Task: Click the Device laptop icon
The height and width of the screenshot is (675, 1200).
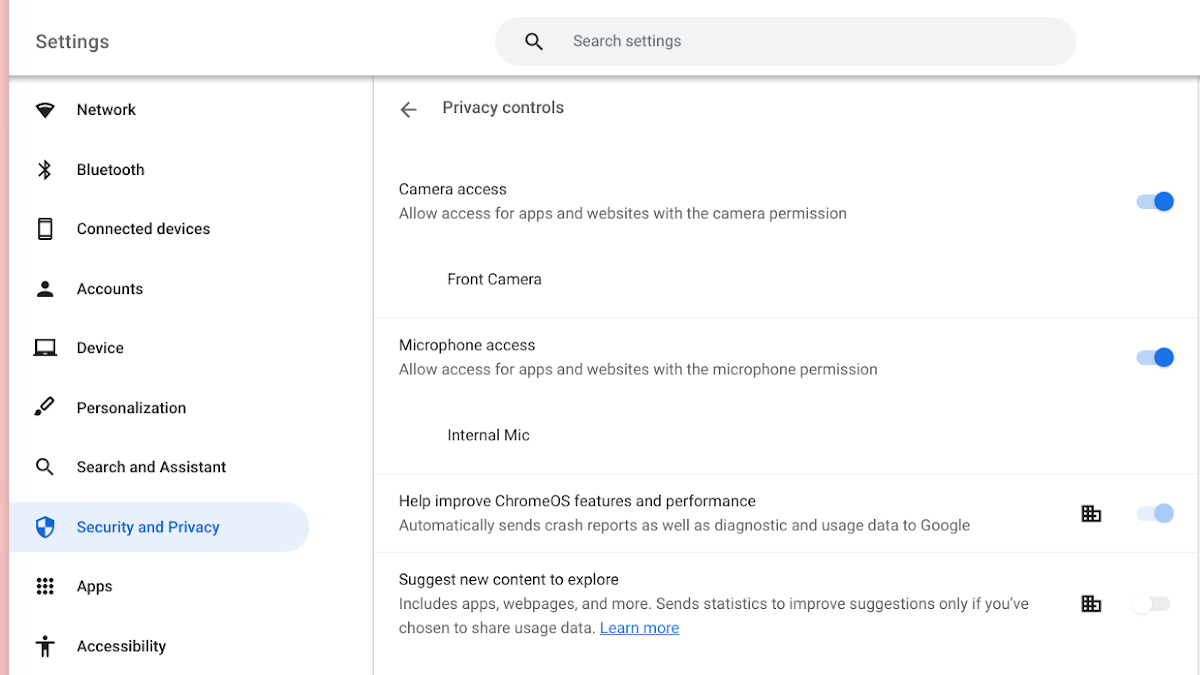Action: pos(45,348)
